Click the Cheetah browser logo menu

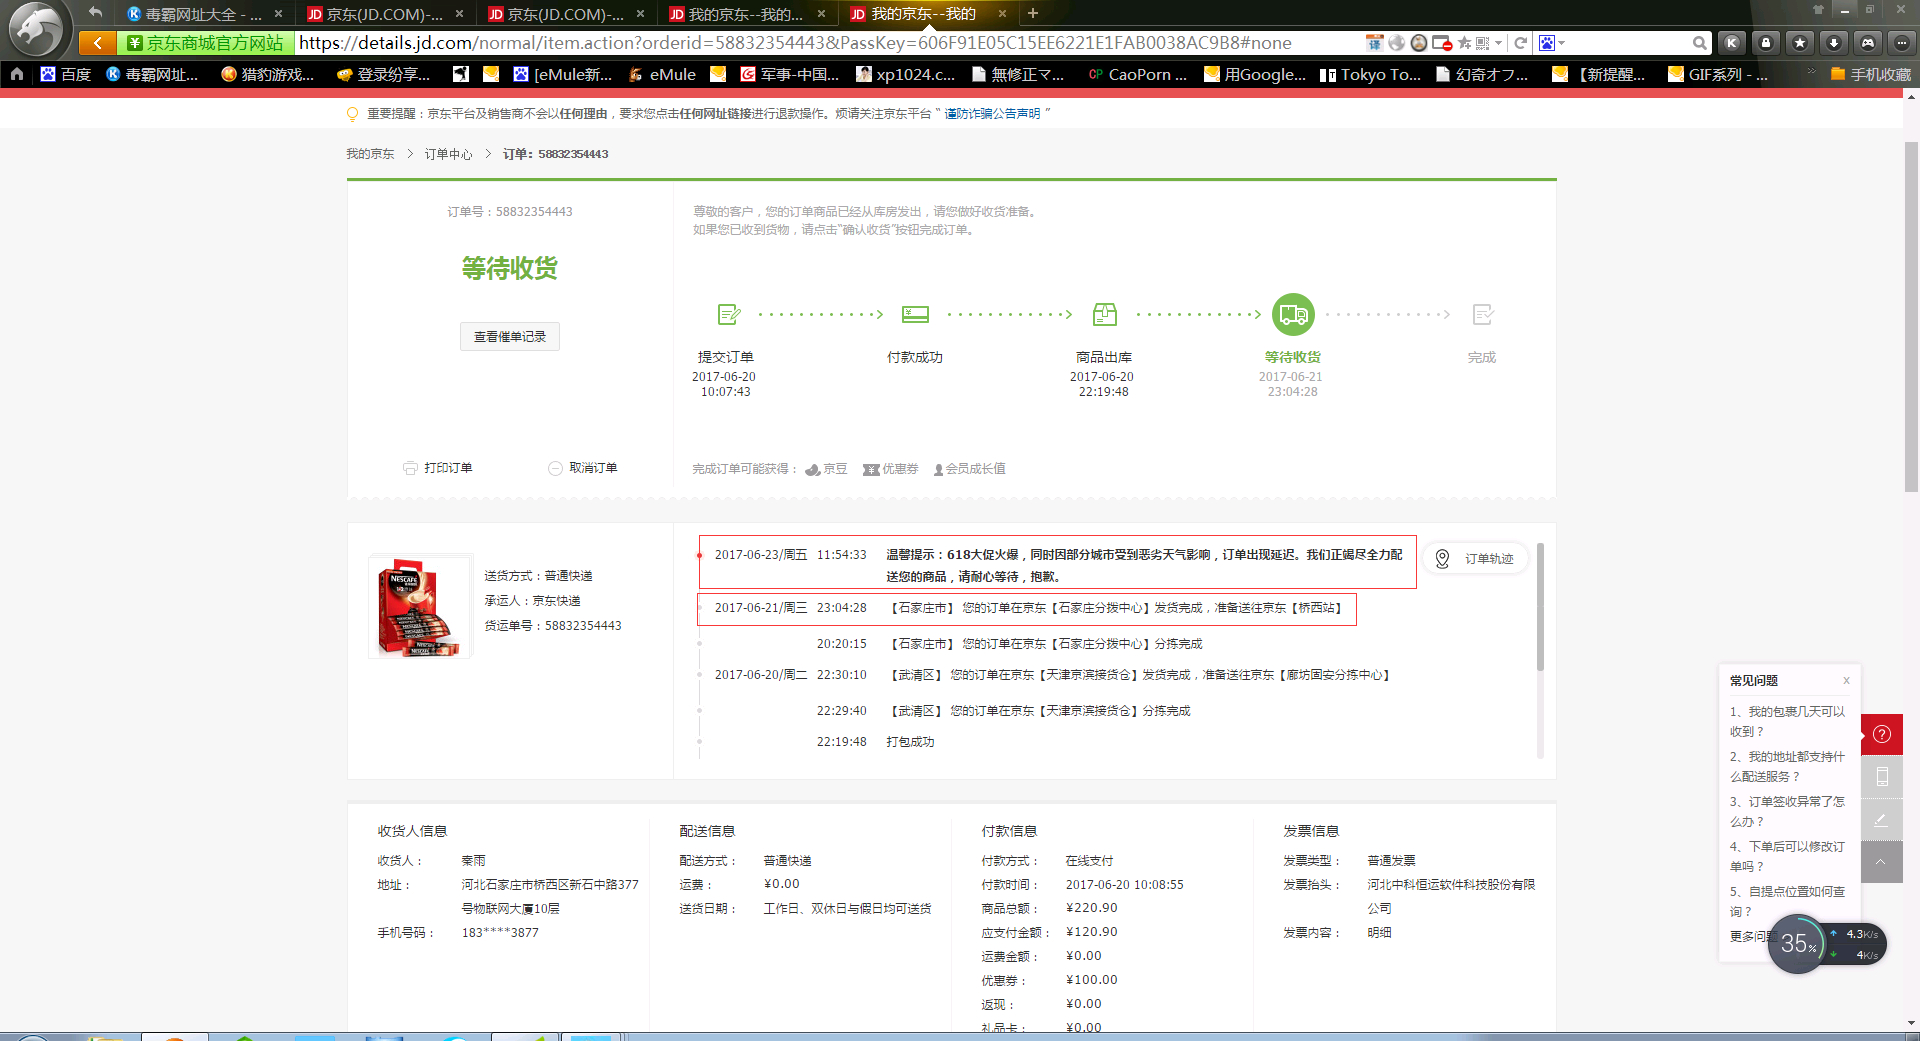pos(37,29)
